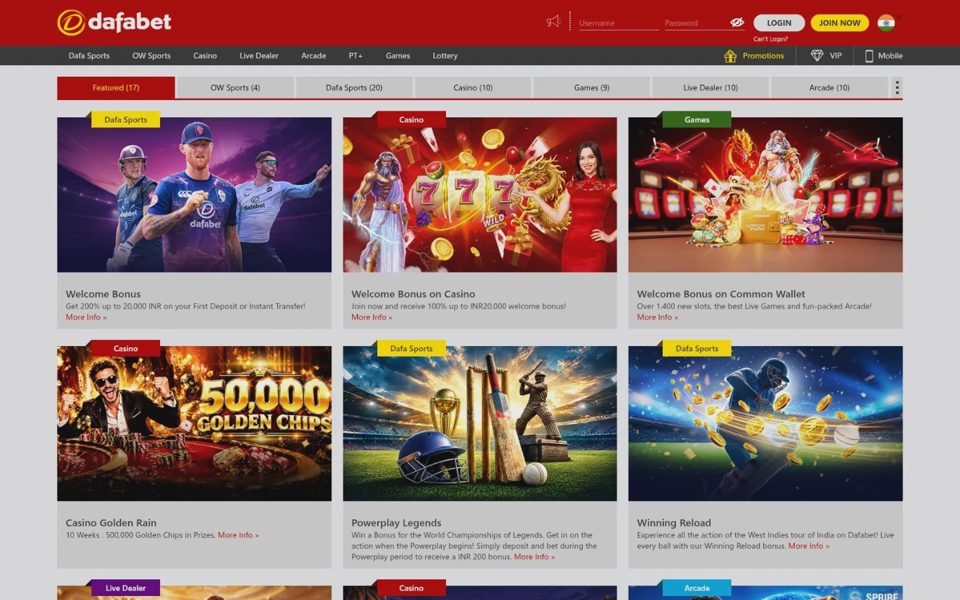The height and width of the screenshot is (600, 960).
Task: Open PT+ in navigation bar
Action: 356,56
